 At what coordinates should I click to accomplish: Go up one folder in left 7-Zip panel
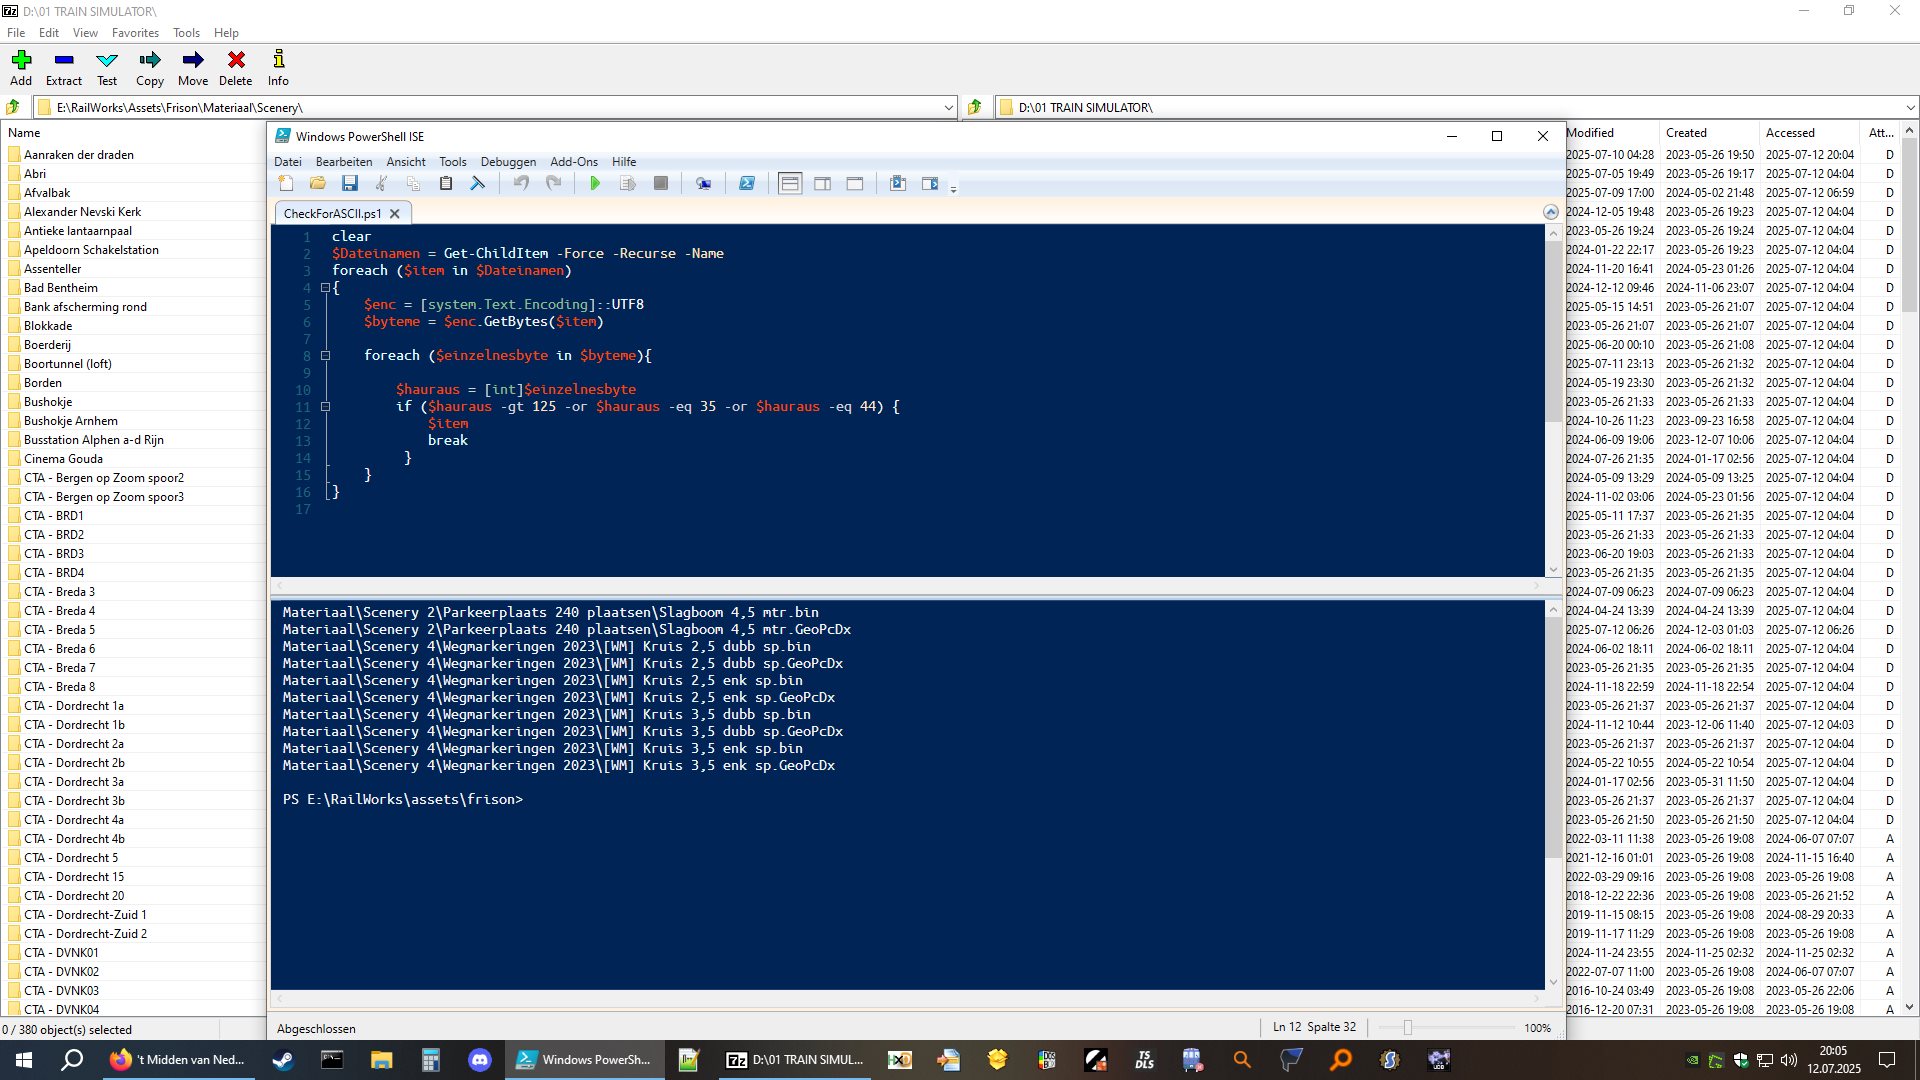13,107
